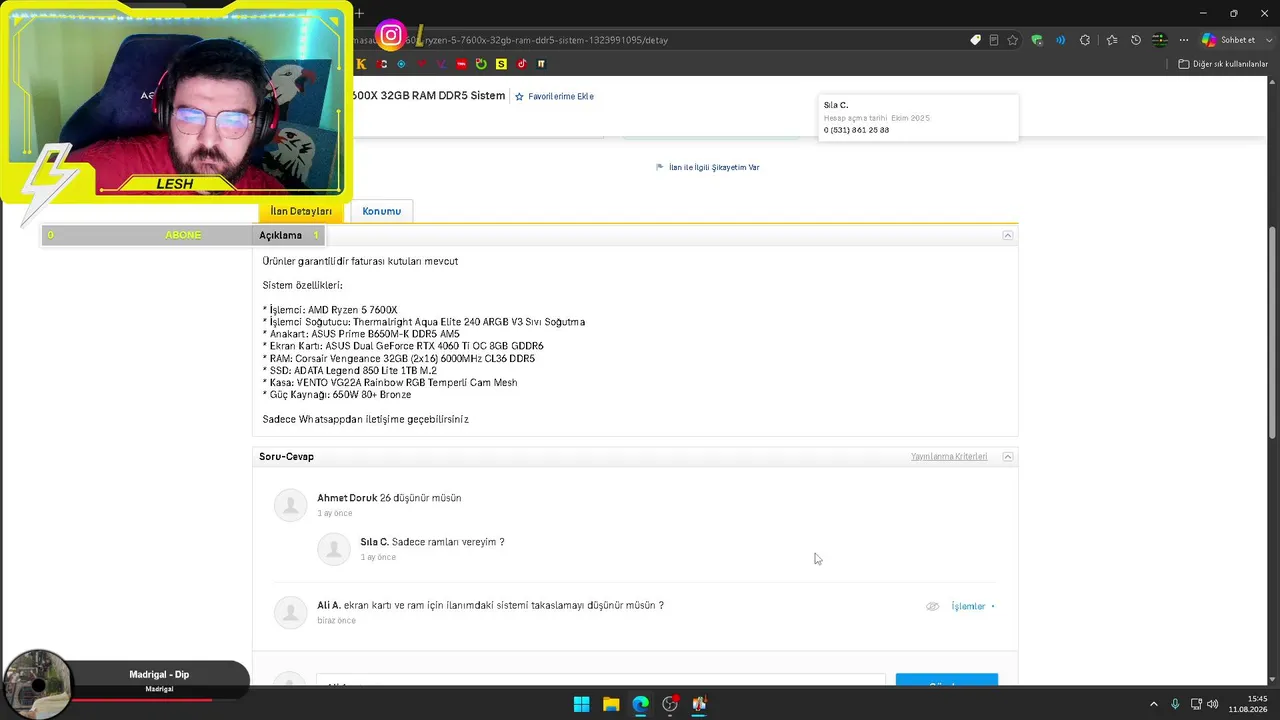The image size is (1280, 720).
Task: Click the blue sound-wave extension icon
Action: tap(1061, 40)
